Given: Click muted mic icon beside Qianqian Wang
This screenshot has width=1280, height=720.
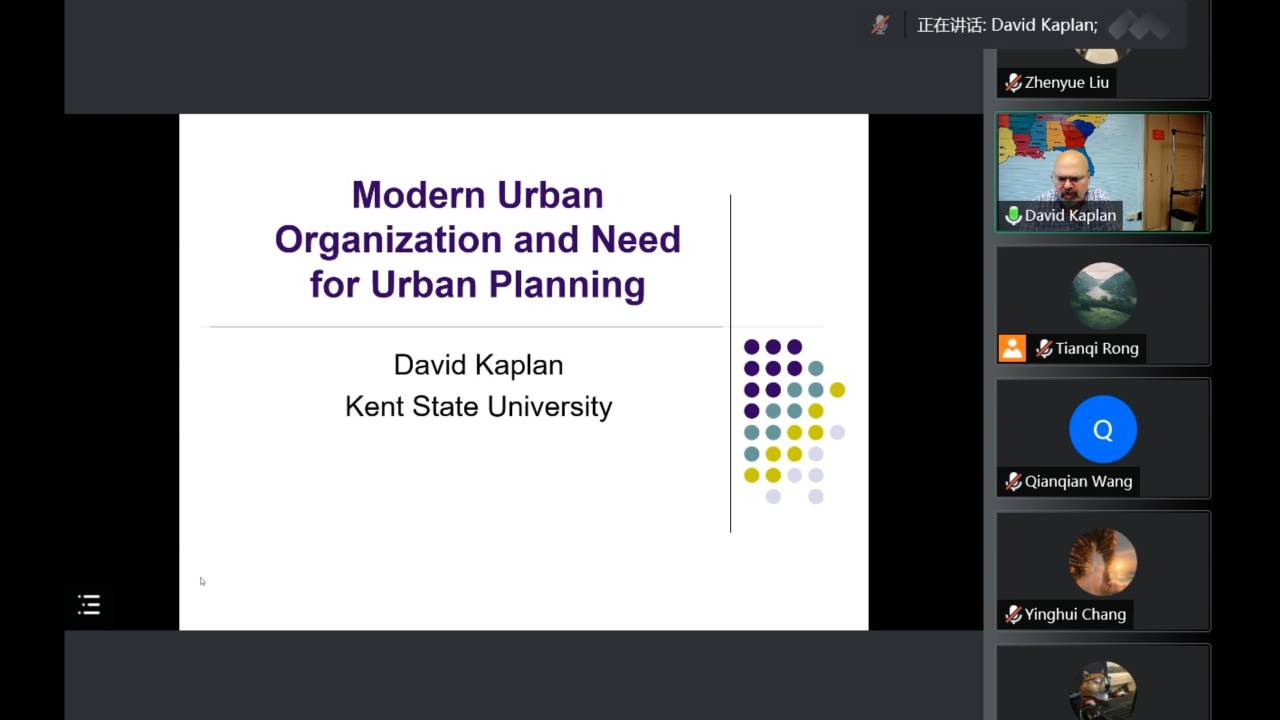Looking at the screenshot, I should pyautogui.click(x=1013, y=481).
